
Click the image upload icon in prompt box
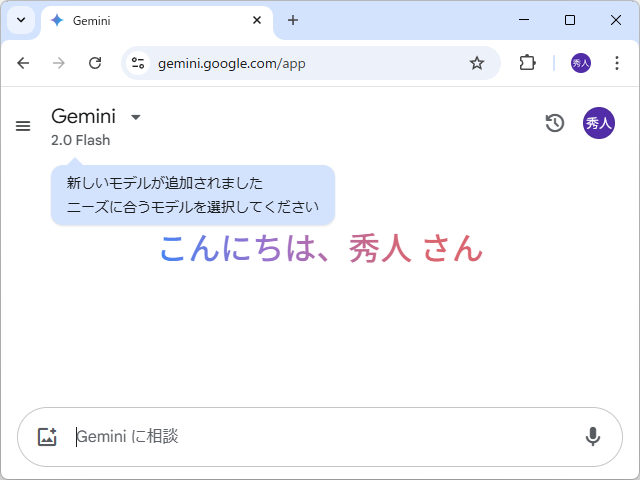(47, 437)
